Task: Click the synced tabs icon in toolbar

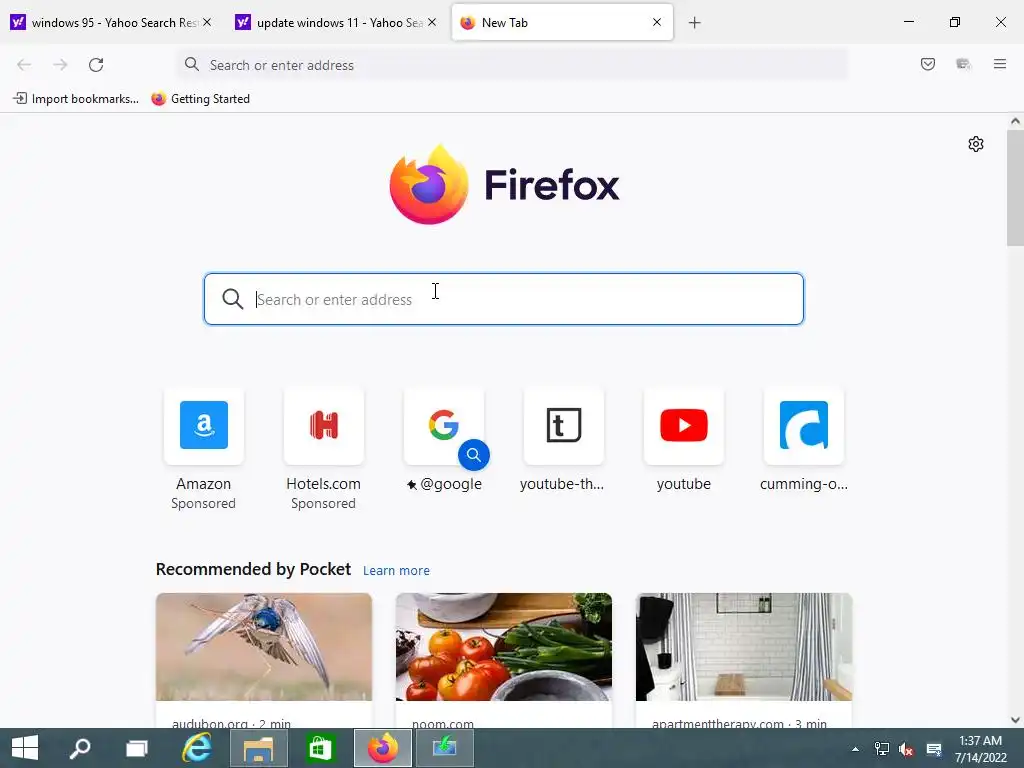Action: 963,64
